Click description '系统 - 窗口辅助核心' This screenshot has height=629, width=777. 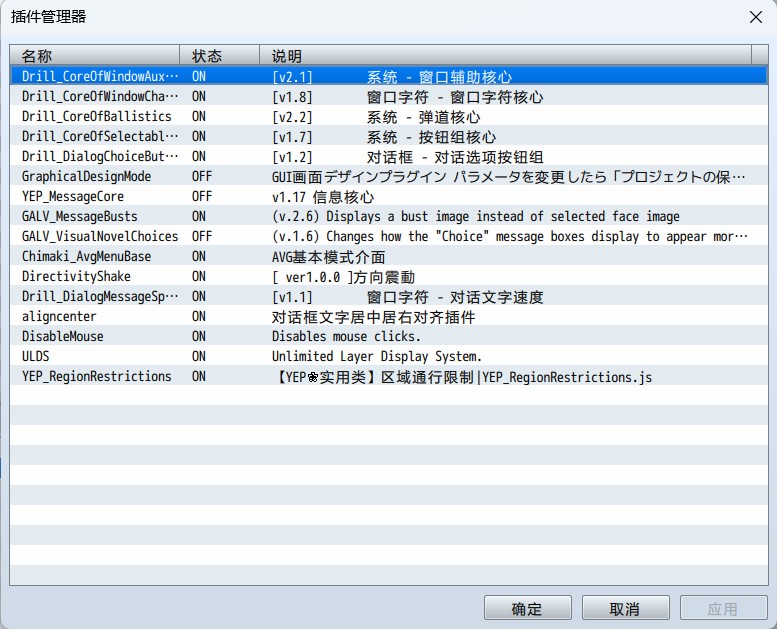click(x=439, y=77)
